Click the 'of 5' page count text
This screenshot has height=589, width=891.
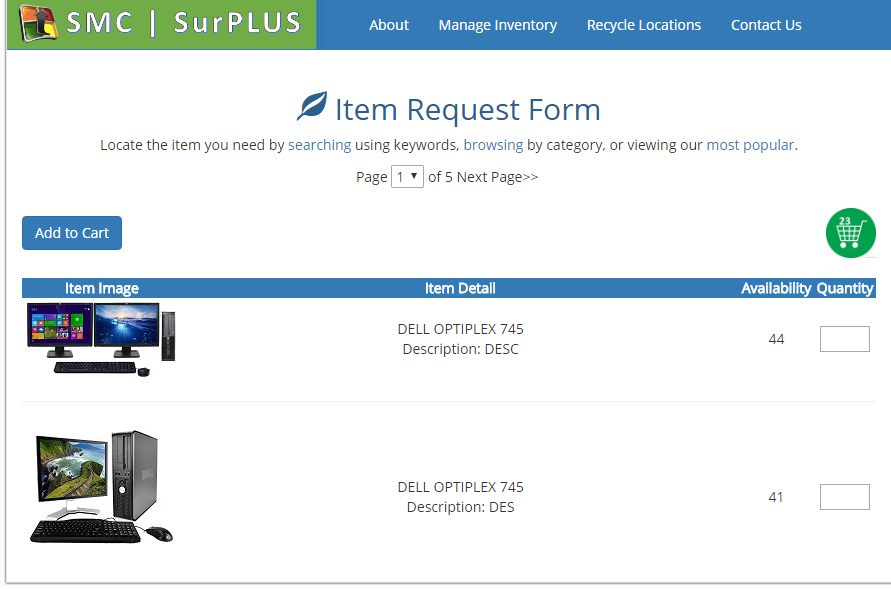pos(440,177)
